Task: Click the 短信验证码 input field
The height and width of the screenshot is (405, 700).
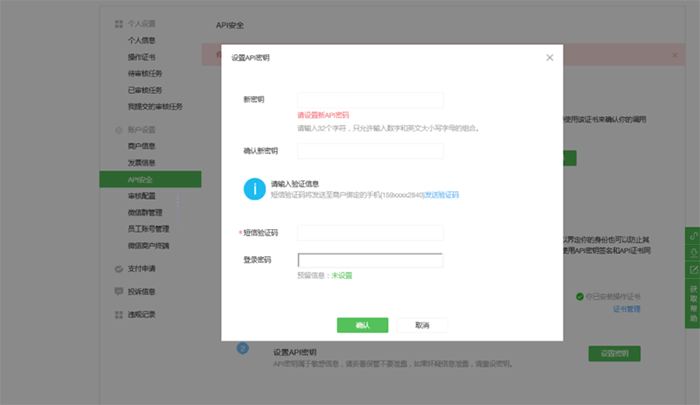Action: (370, 233)
